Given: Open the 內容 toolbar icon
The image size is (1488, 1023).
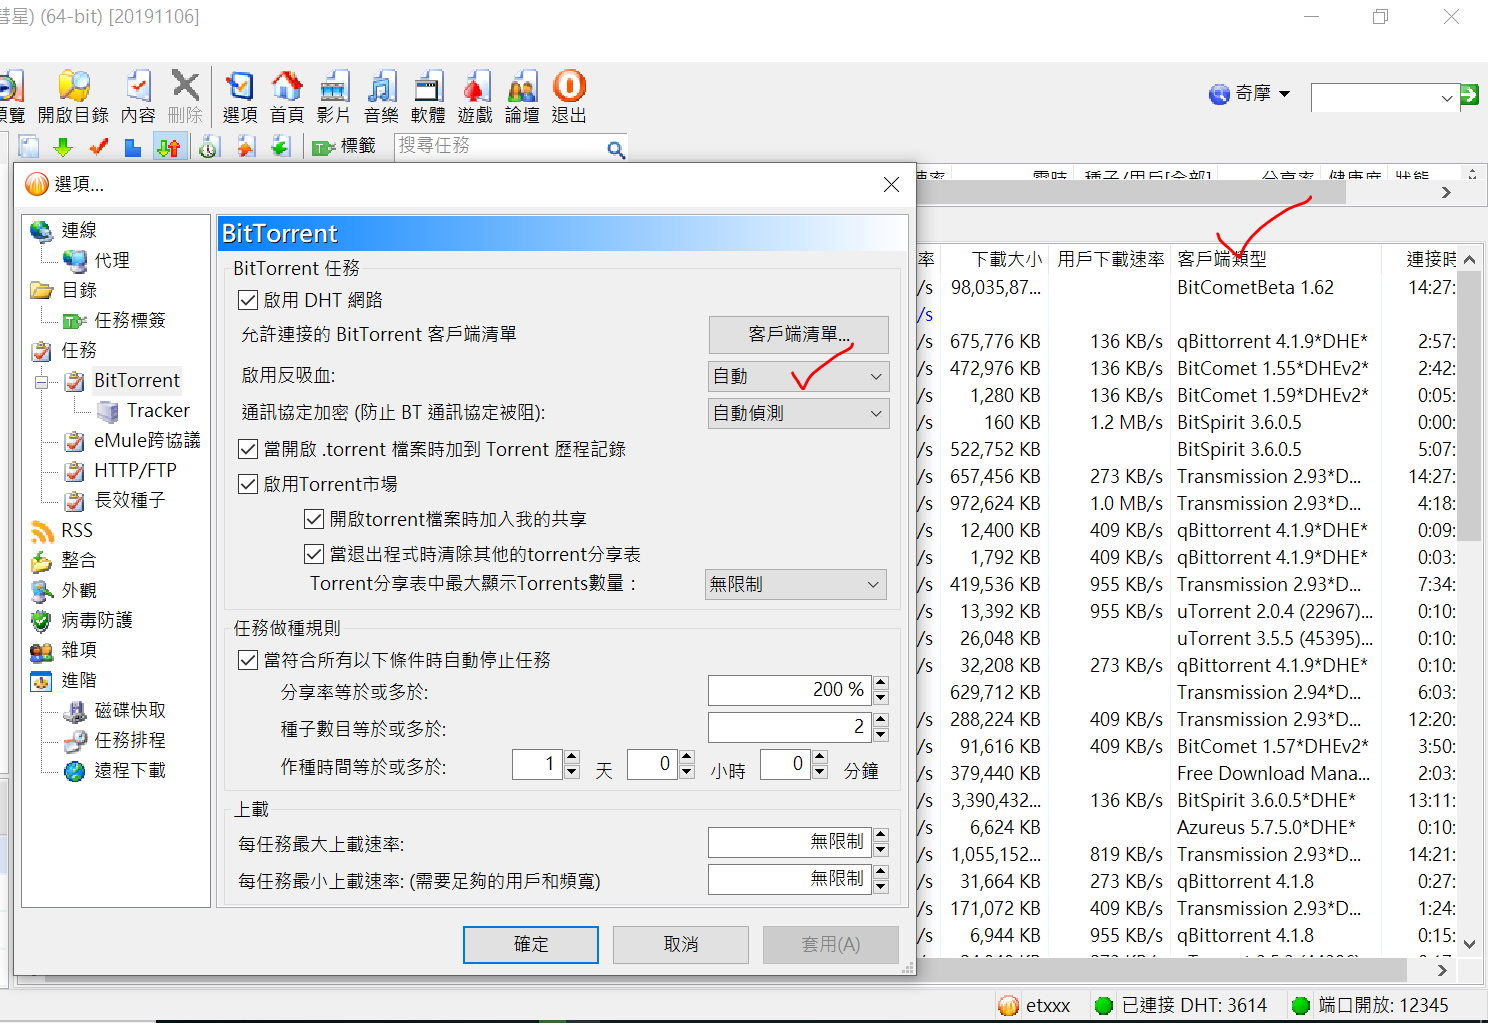Looking at the screenshot, I should pos(138,96).
